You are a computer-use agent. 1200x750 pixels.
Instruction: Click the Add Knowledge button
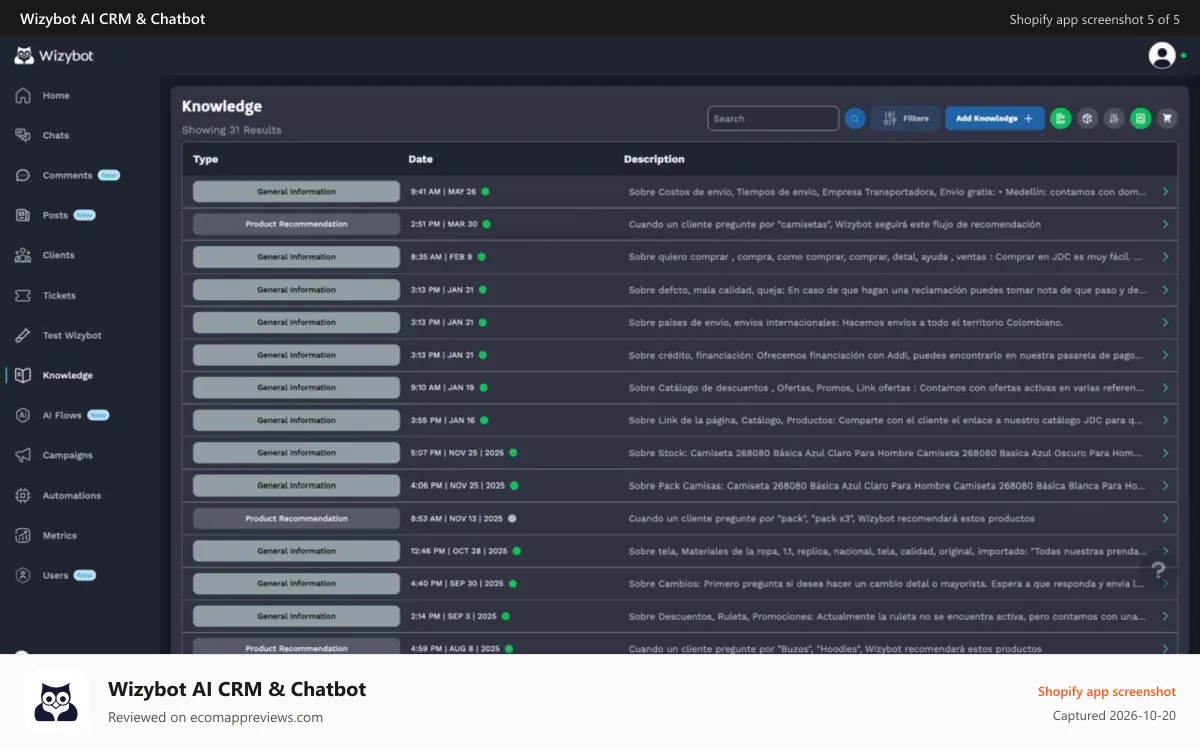click(x=995, y=119)
